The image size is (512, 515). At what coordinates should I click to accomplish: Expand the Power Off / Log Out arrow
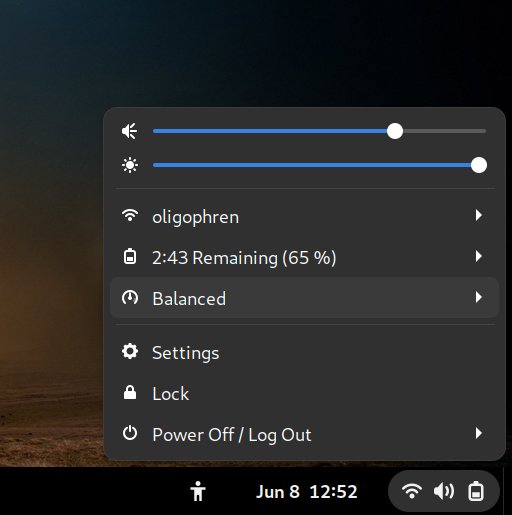coord(479,433)
